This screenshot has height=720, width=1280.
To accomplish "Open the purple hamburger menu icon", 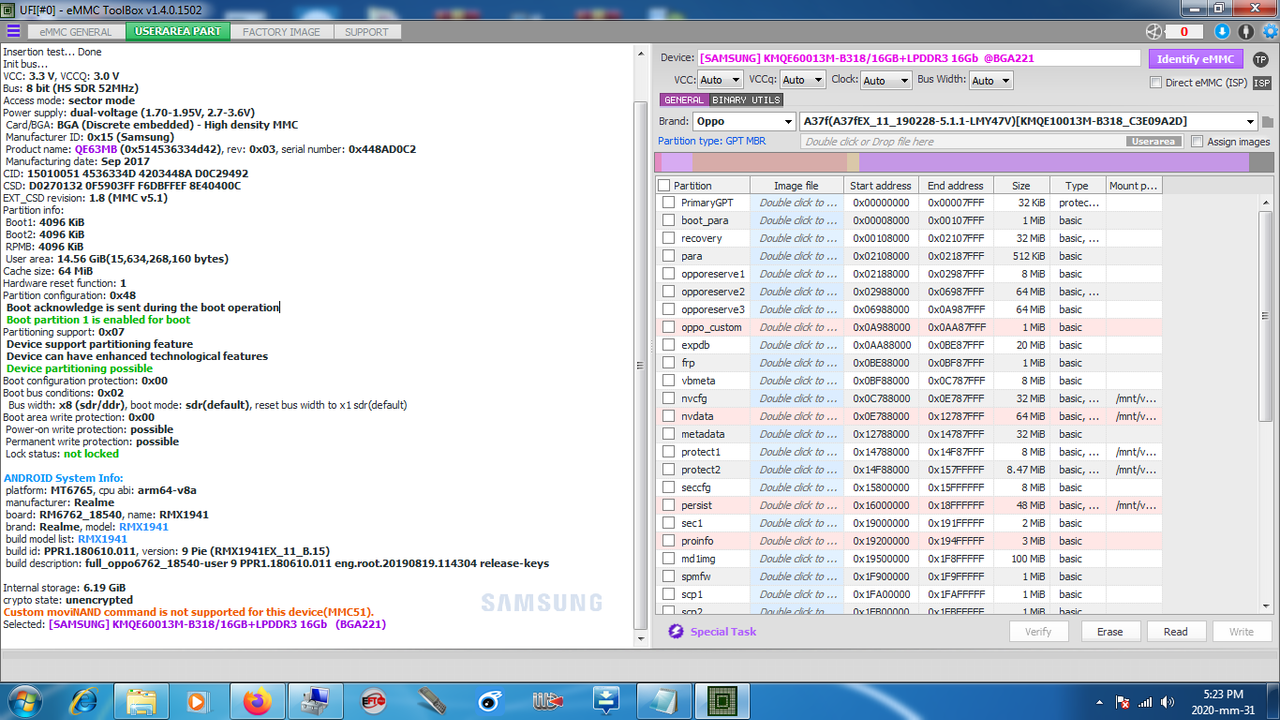I will [12, 31].
